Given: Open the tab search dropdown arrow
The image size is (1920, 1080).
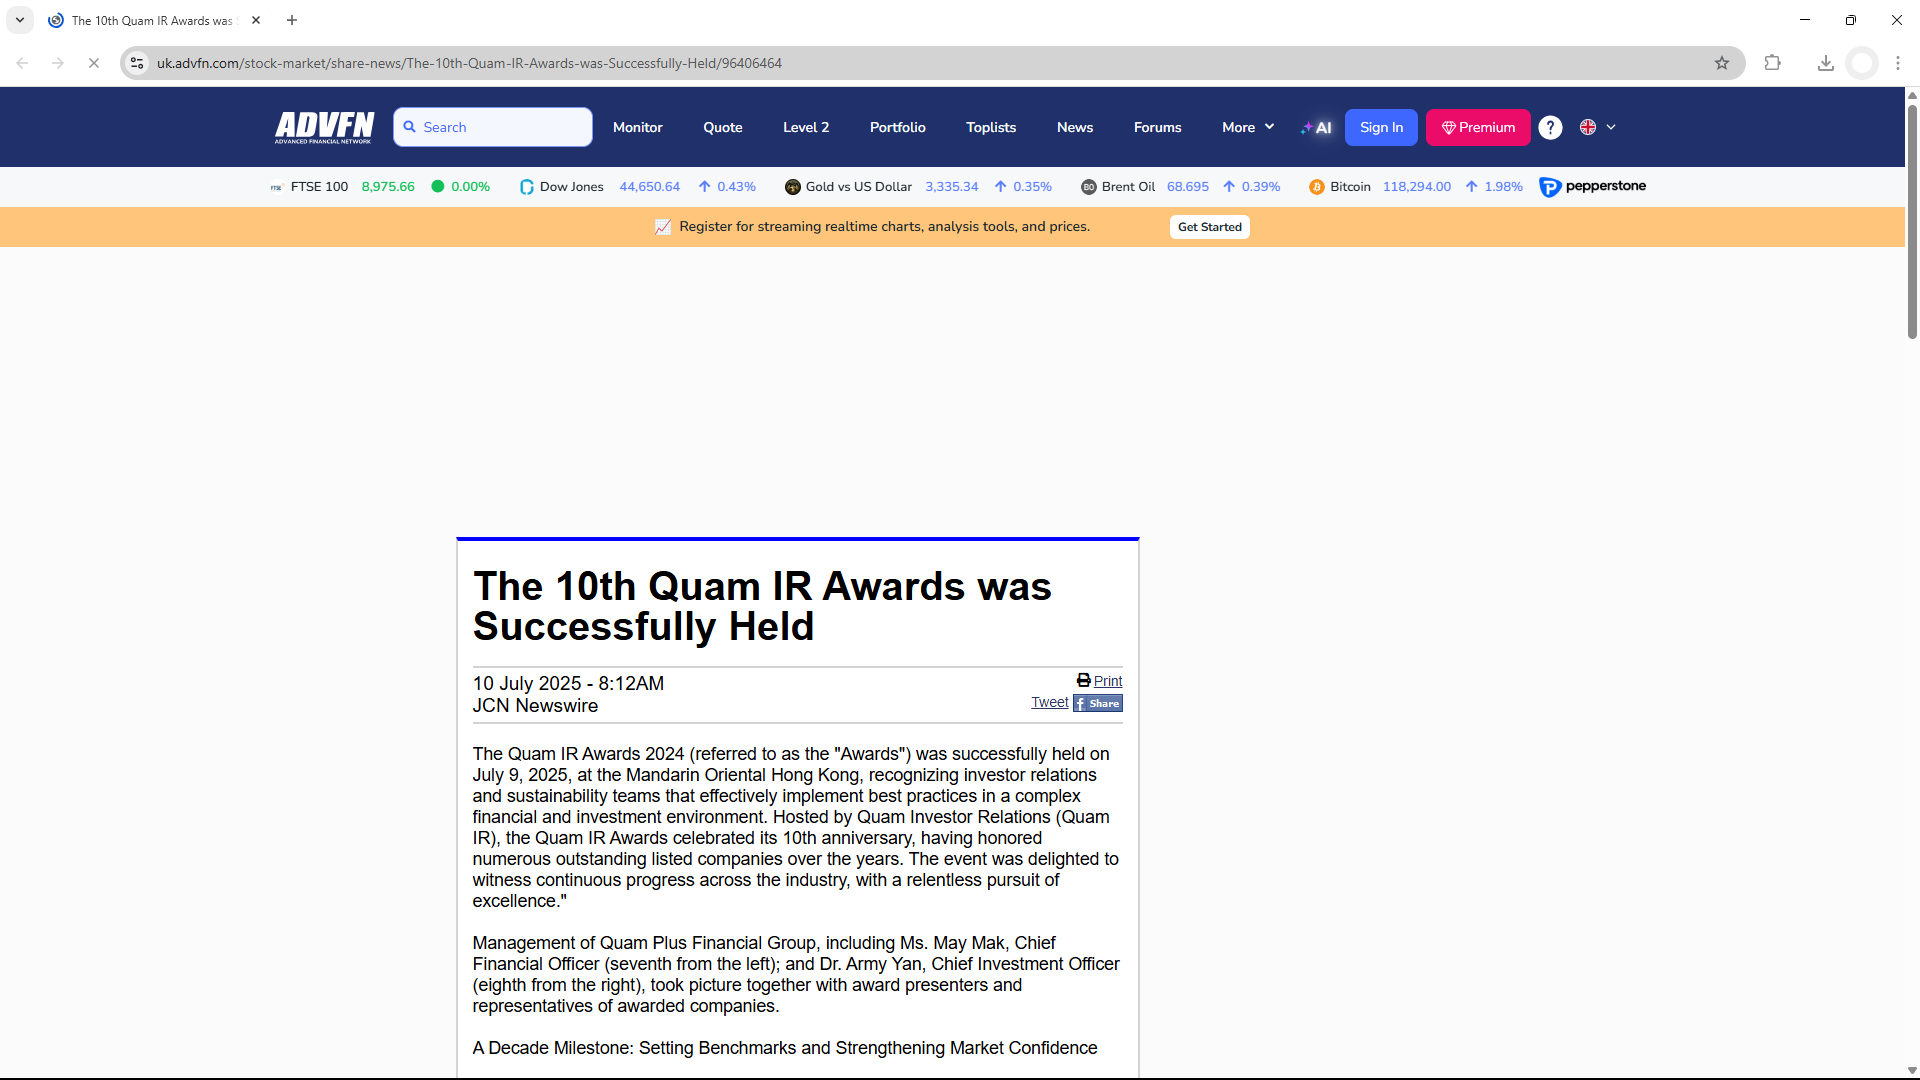Looking at the screenshot, I should pyautogui.click(x=20, y=20).
